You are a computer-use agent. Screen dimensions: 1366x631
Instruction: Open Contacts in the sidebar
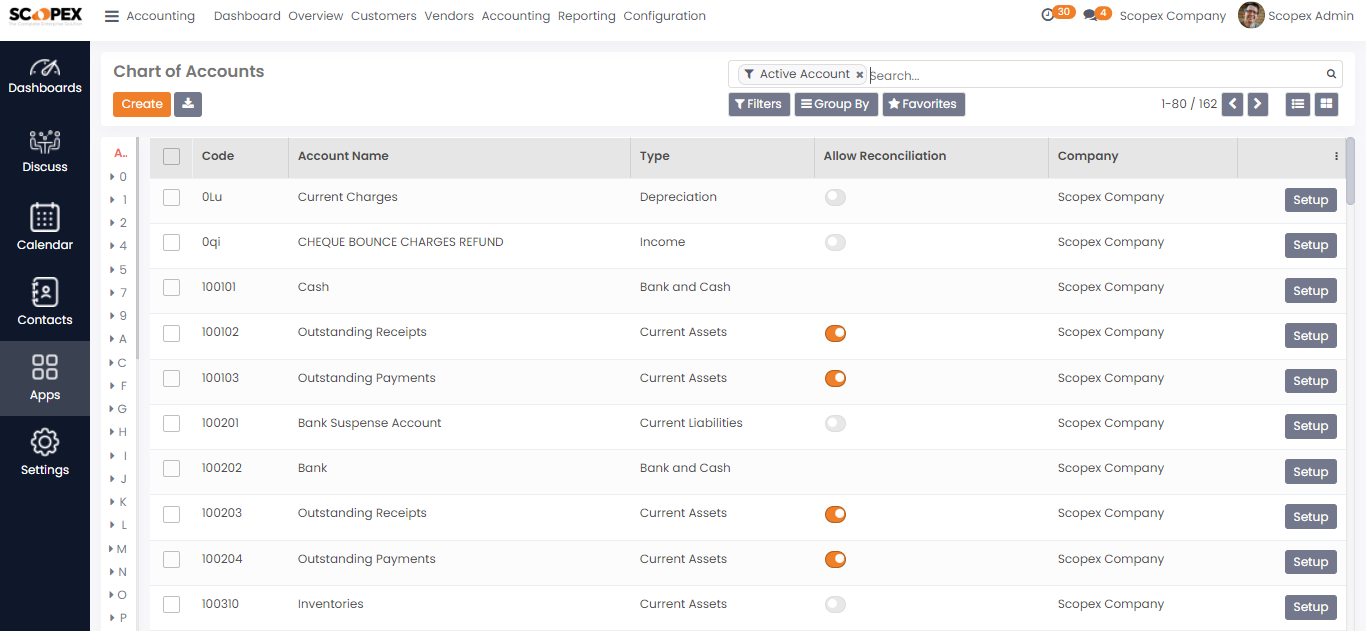45,301
